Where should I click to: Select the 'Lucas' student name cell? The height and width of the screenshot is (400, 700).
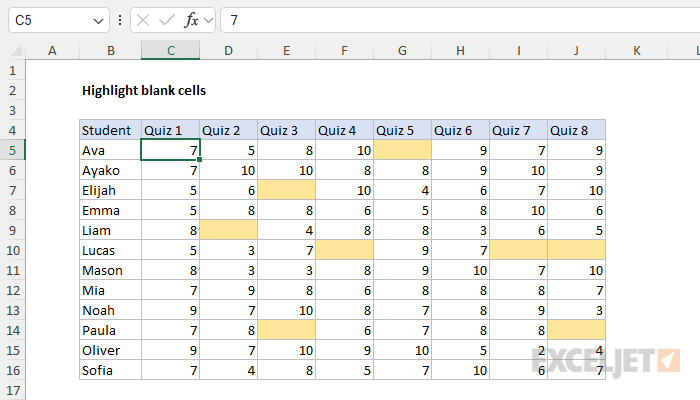coord(111,250)
